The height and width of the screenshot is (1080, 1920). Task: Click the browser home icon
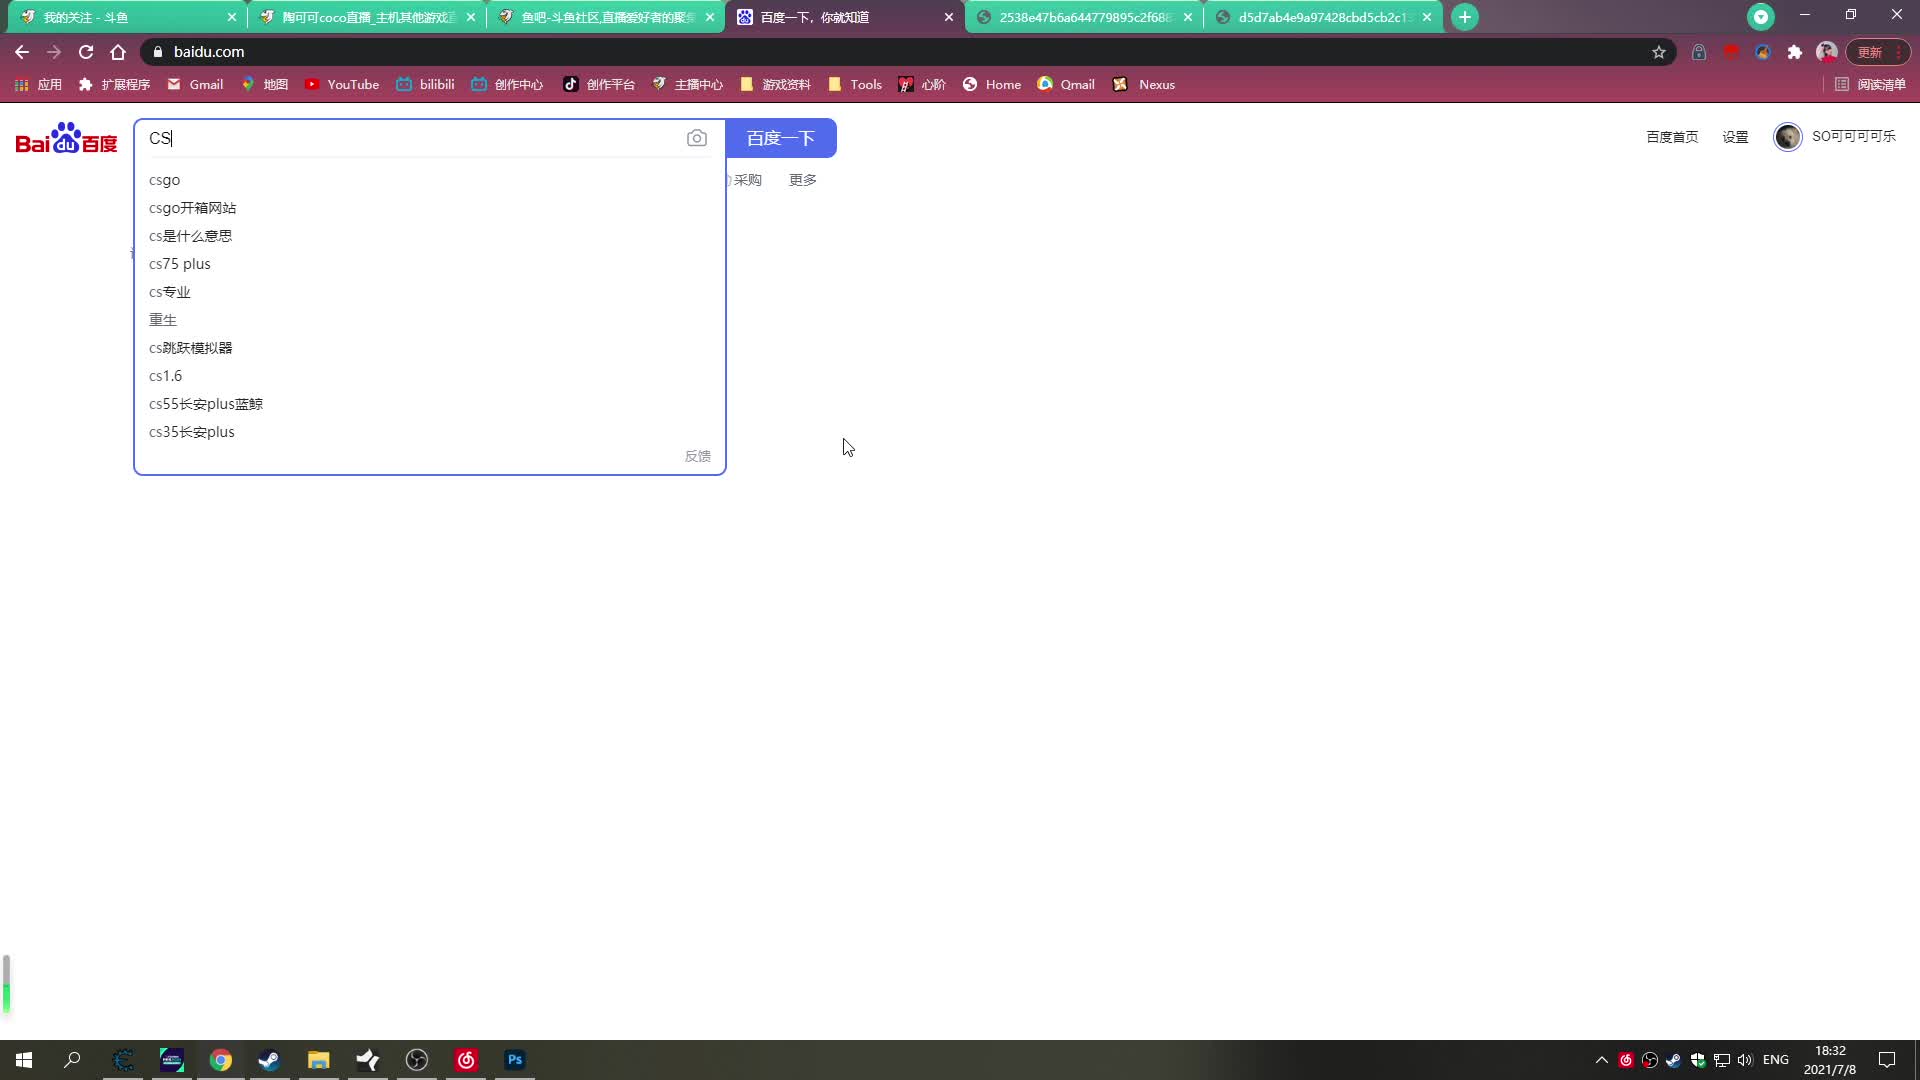pyautogui.click(x=118, y=52)
